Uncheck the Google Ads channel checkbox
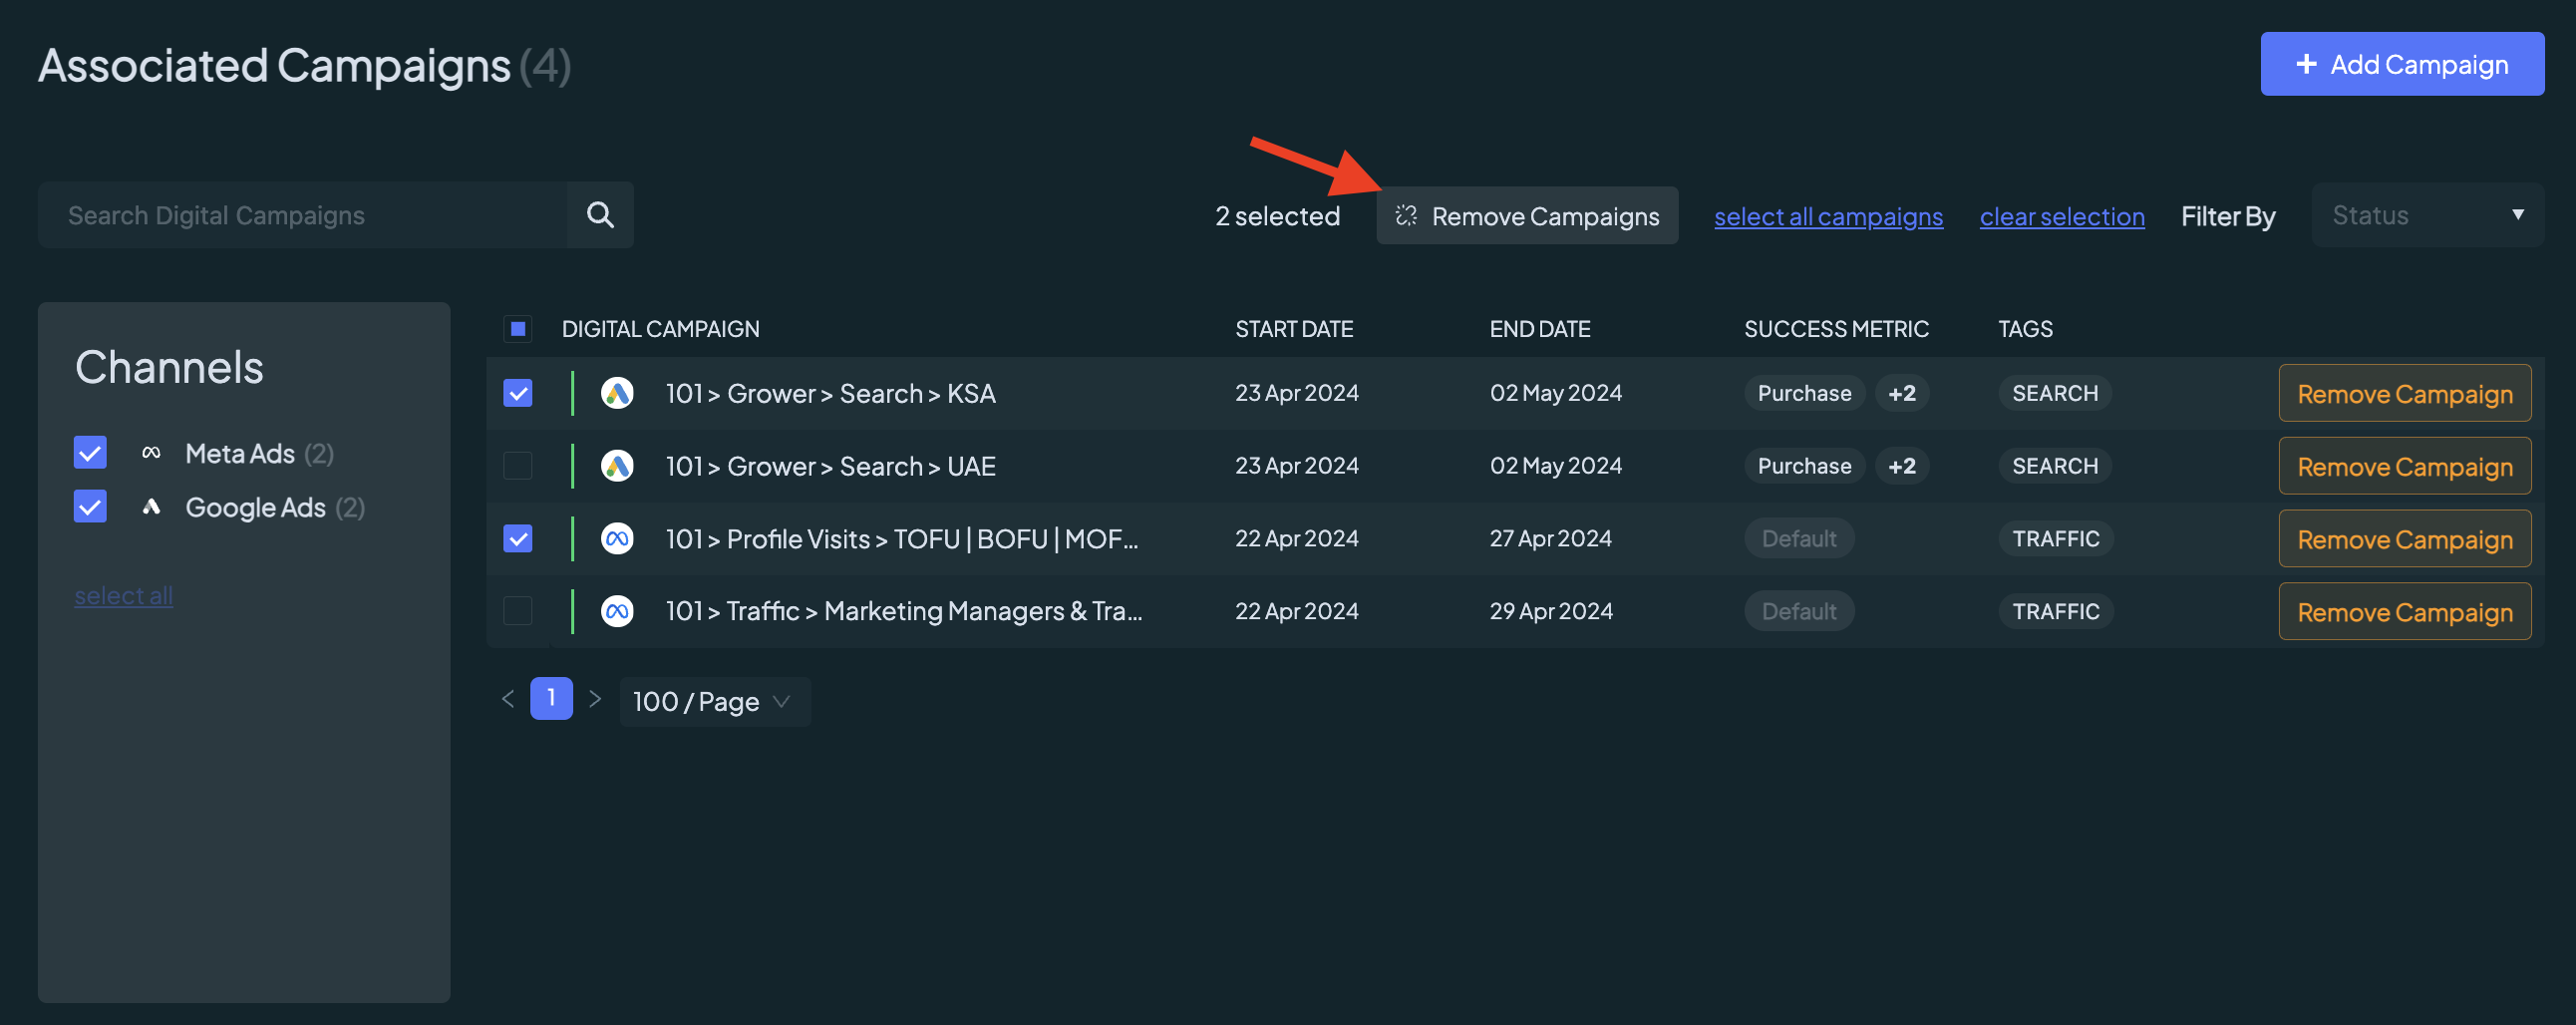 coord(90,507)
